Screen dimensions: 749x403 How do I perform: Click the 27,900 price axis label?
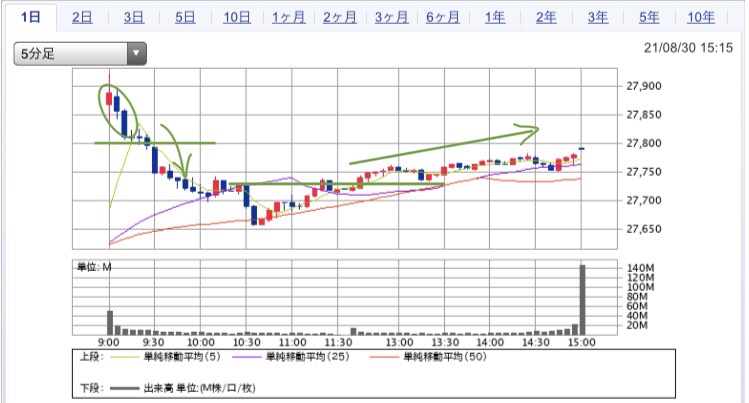[643, 86]
